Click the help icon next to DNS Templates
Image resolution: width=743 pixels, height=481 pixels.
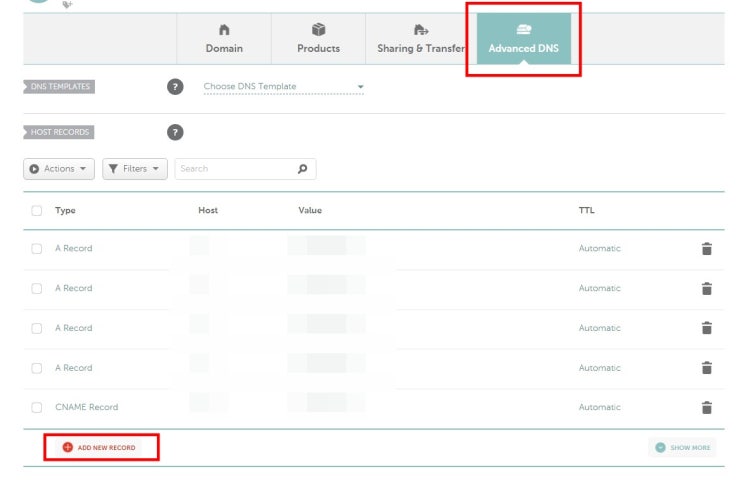tap(175, 87)
